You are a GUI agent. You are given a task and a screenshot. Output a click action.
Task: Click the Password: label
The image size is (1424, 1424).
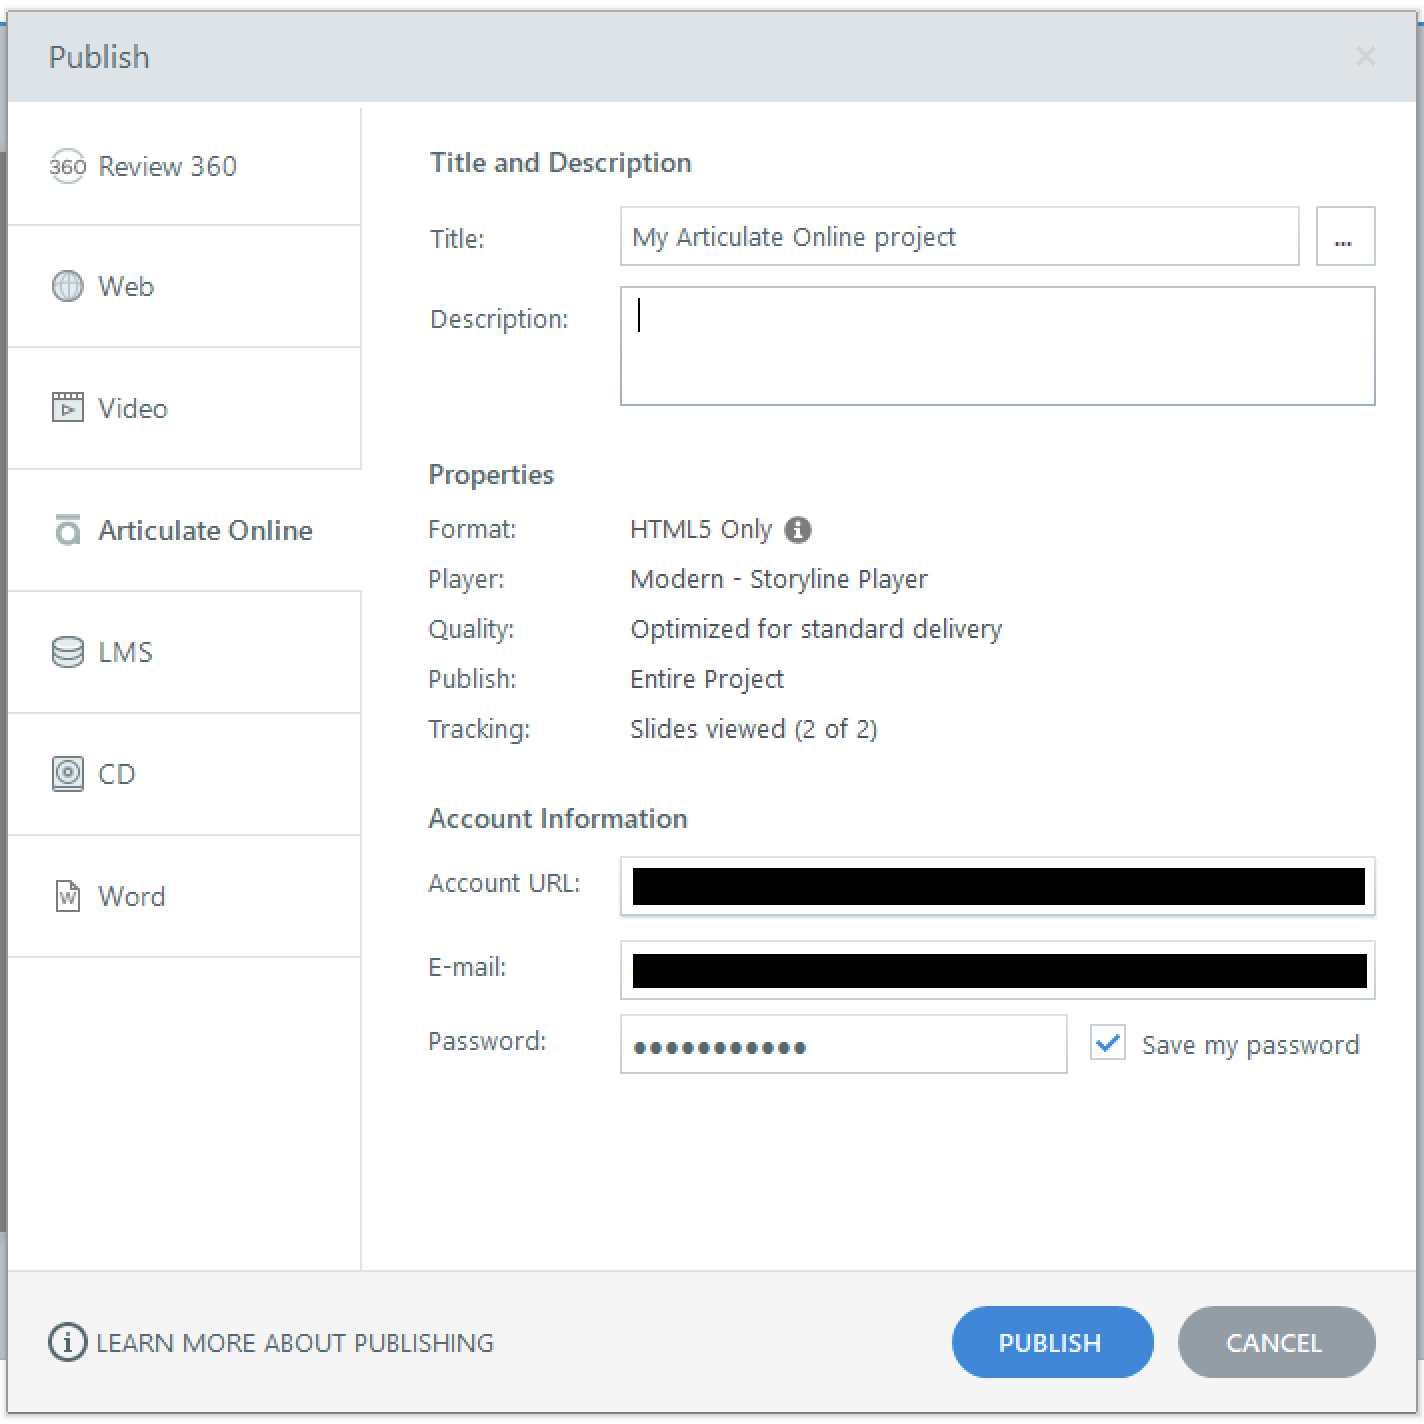[487, 1041]
